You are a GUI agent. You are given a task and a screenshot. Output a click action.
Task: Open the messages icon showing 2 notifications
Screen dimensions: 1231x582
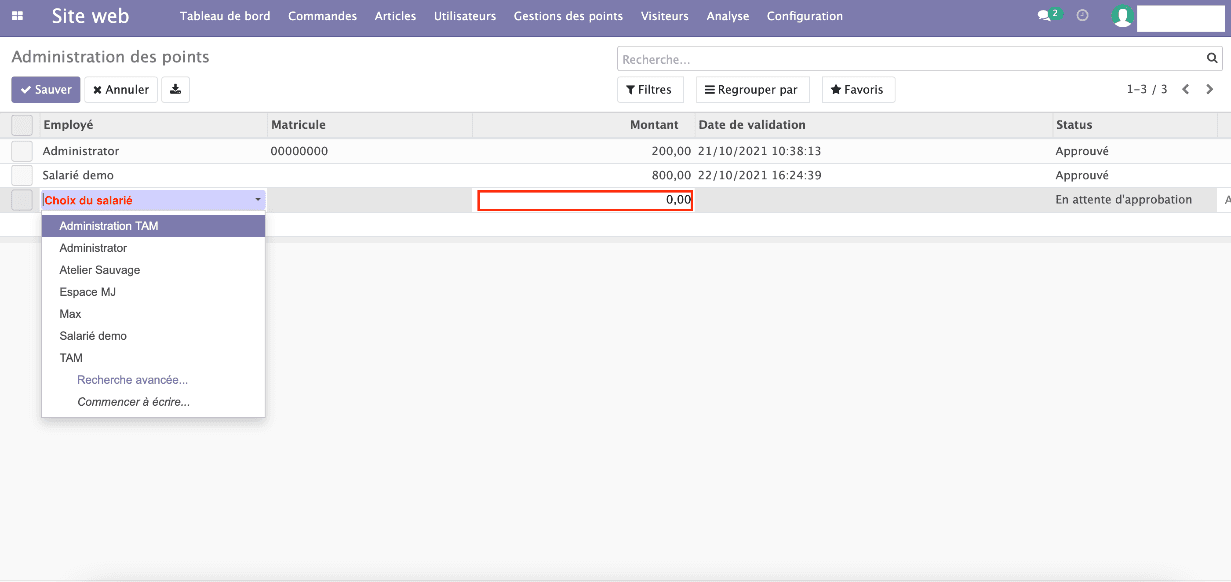1044,15
